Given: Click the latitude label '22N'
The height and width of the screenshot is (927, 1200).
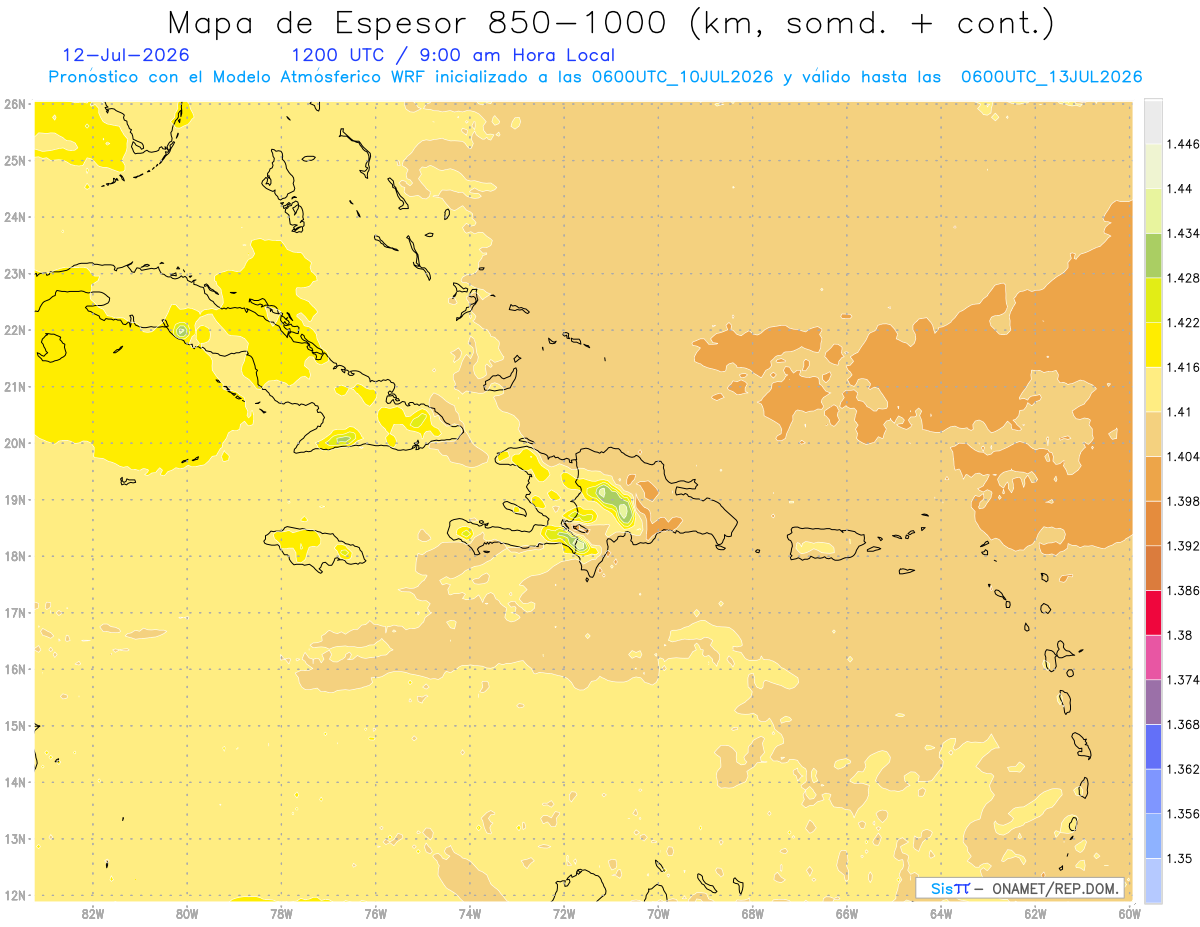Looking at the screenshot, I should tap(14, 330).
